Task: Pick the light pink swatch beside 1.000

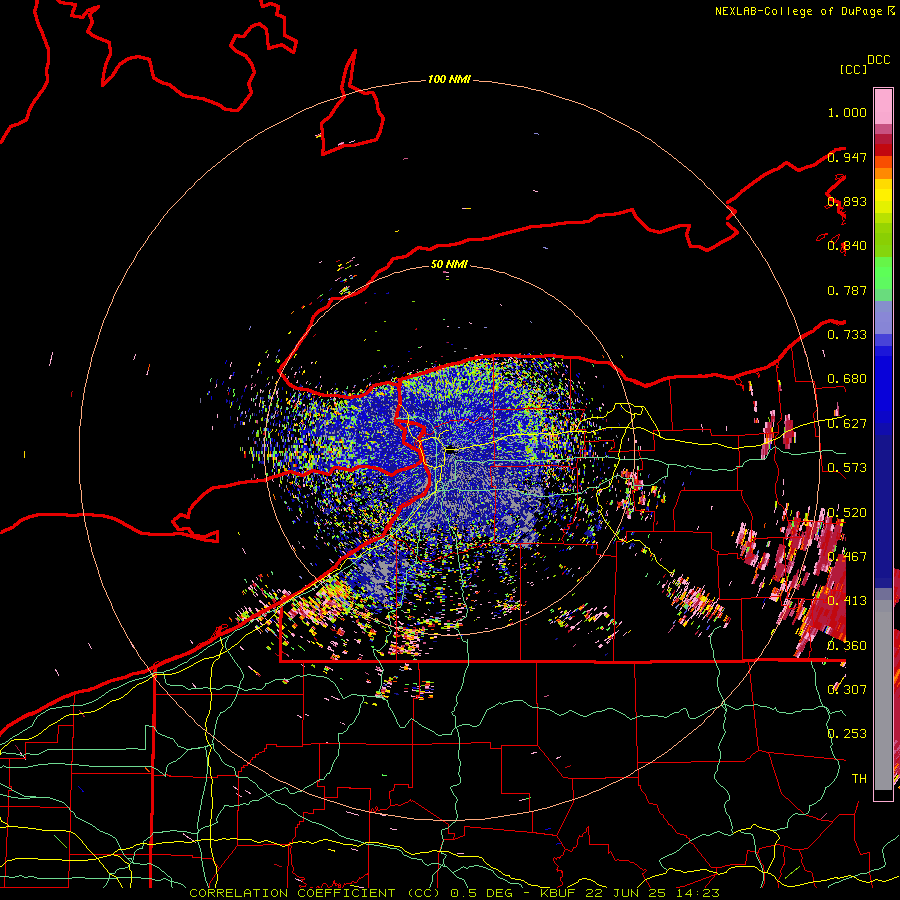Action: click(x=883, y=107)
